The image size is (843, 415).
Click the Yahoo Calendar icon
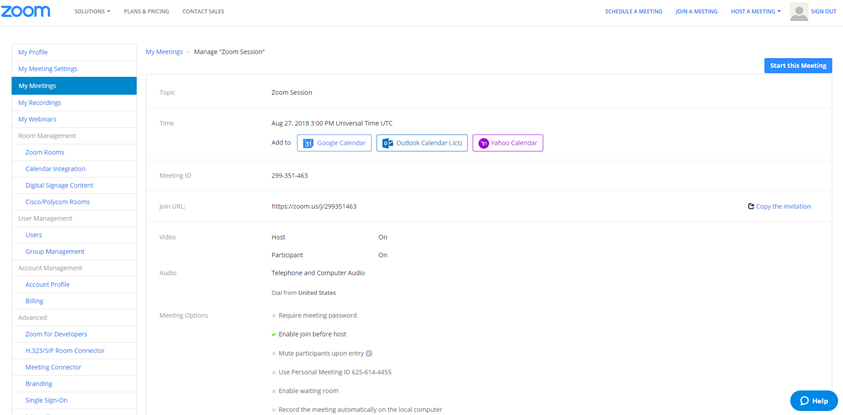coord(484,143)
